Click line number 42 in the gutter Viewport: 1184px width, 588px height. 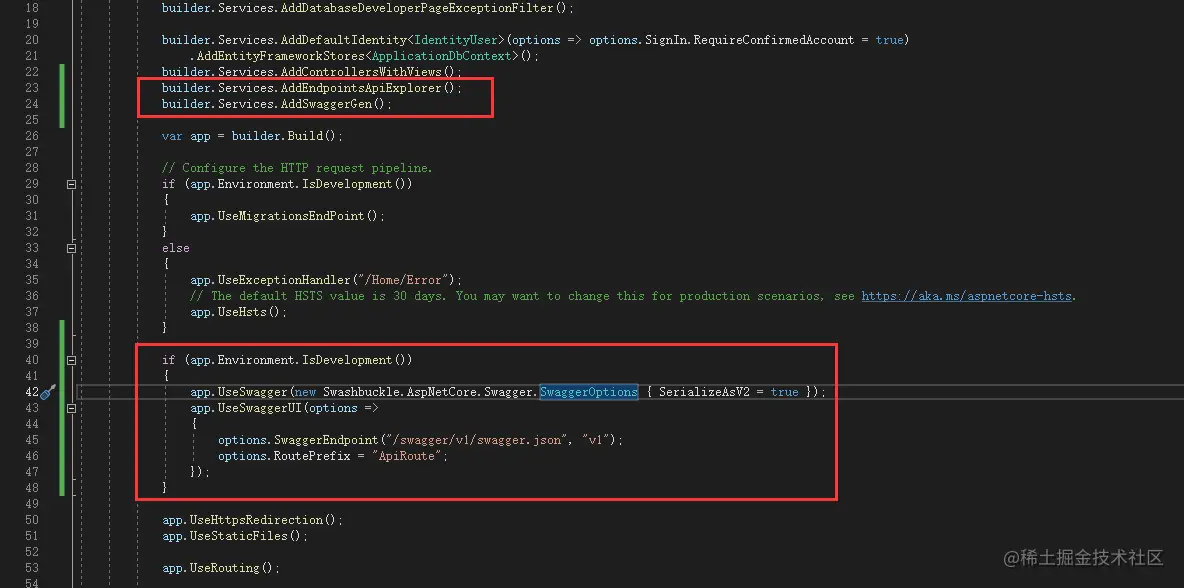click(32, 392)
